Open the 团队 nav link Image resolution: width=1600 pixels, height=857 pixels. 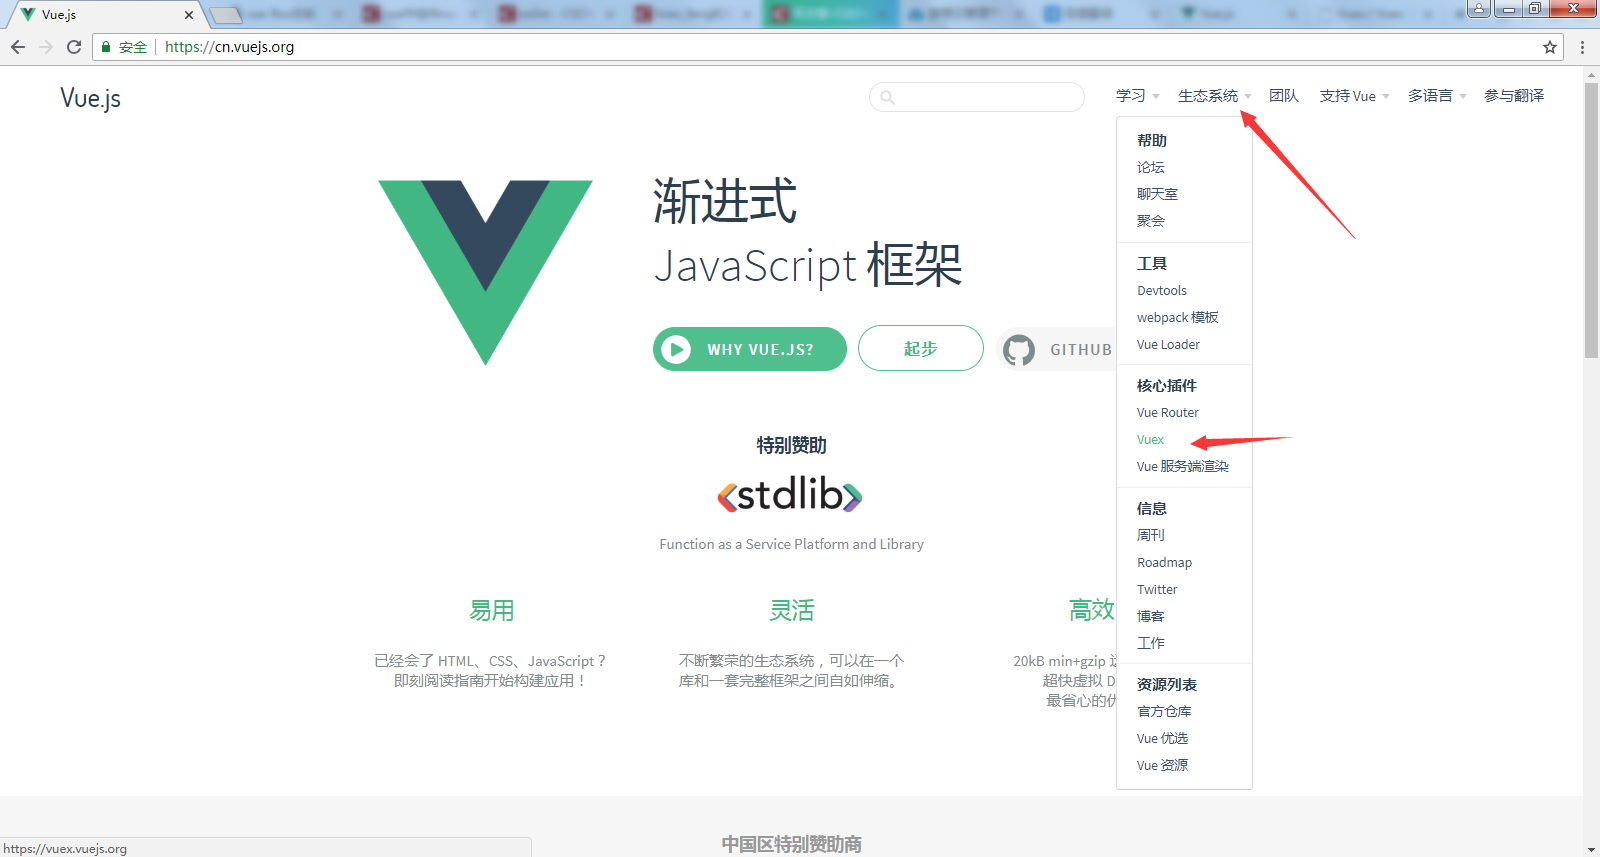(x=1284, y=96)
